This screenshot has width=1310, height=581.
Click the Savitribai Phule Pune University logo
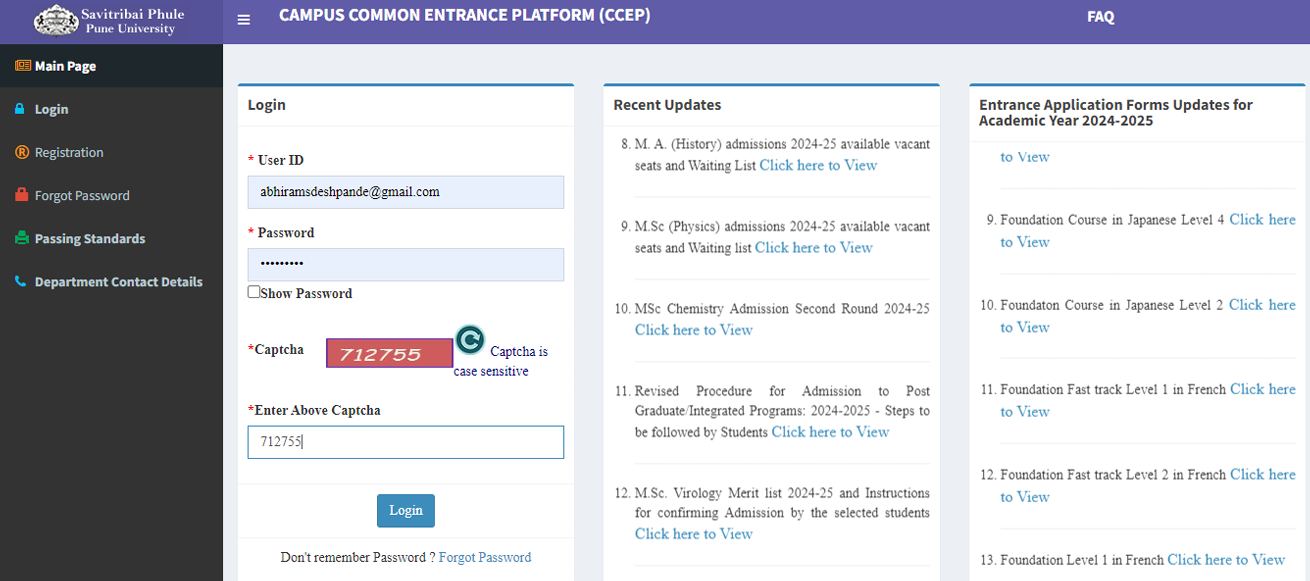[111, 21]
